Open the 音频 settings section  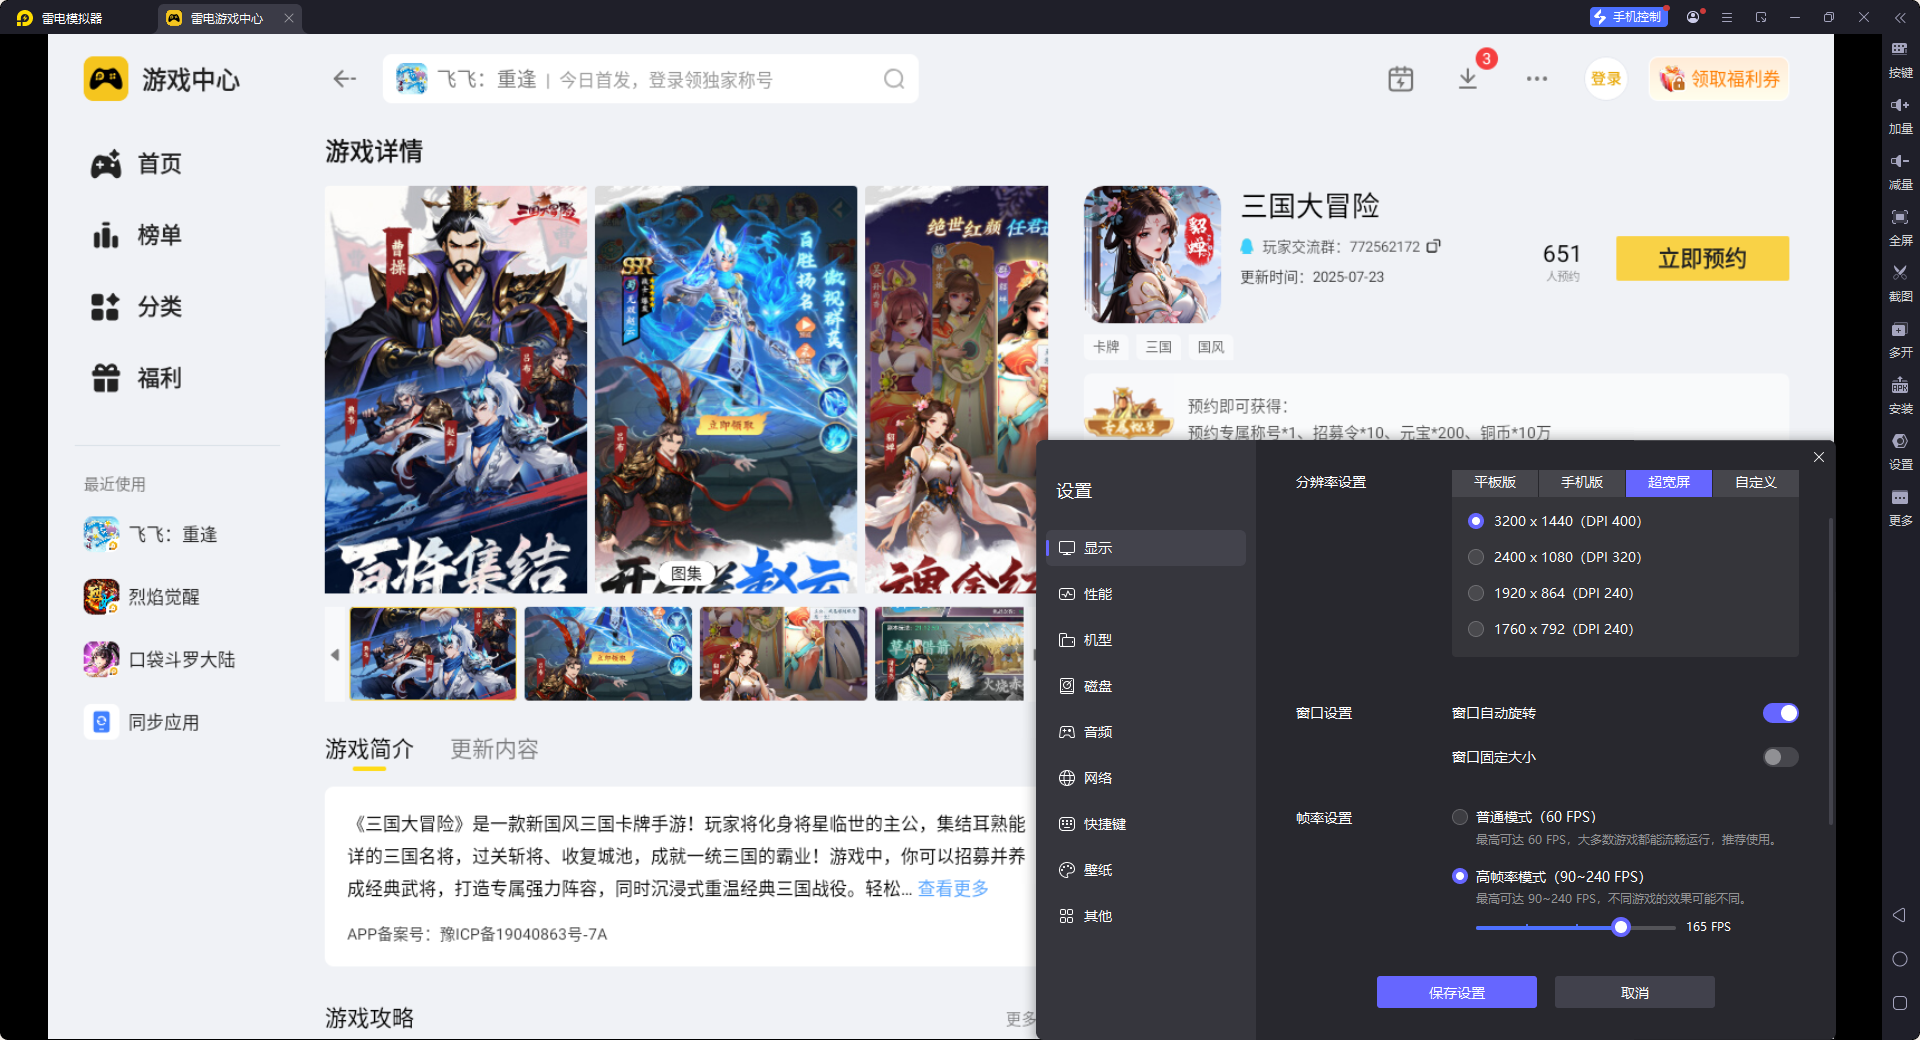1097,731
